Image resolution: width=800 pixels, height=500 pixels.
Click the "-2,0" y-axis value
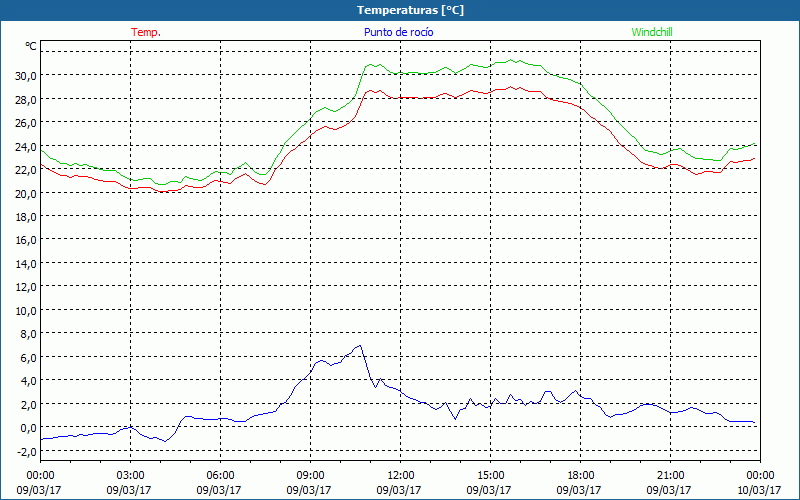(26, 452)
